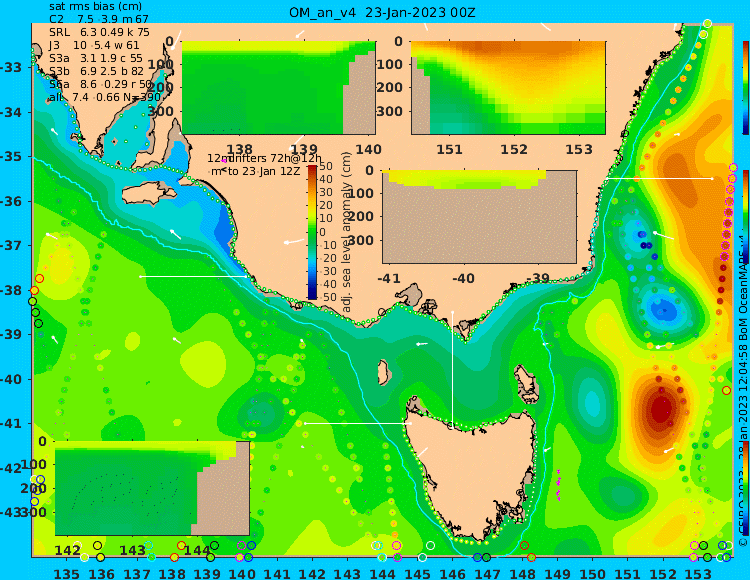The width and height of the screenshot is (750, 580).
Task: Click the title OM_an_v4 23-Jan-2023 00Z
Action: (382, 13)
